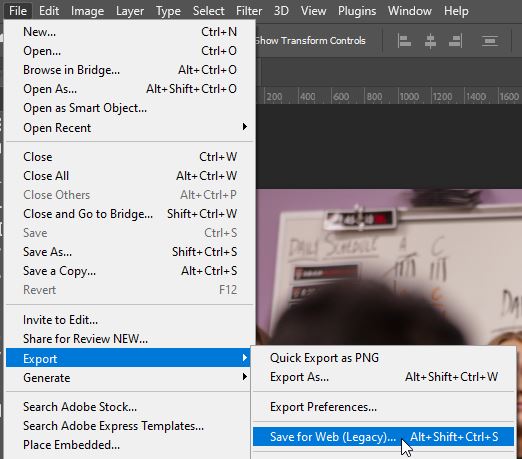522x459 pixels.
Task: Expand the Generate submenu
Action: [128, 378]
